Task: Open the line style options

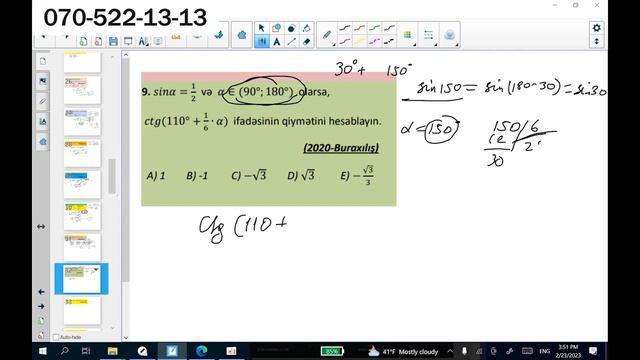Action: coord(428,35)
